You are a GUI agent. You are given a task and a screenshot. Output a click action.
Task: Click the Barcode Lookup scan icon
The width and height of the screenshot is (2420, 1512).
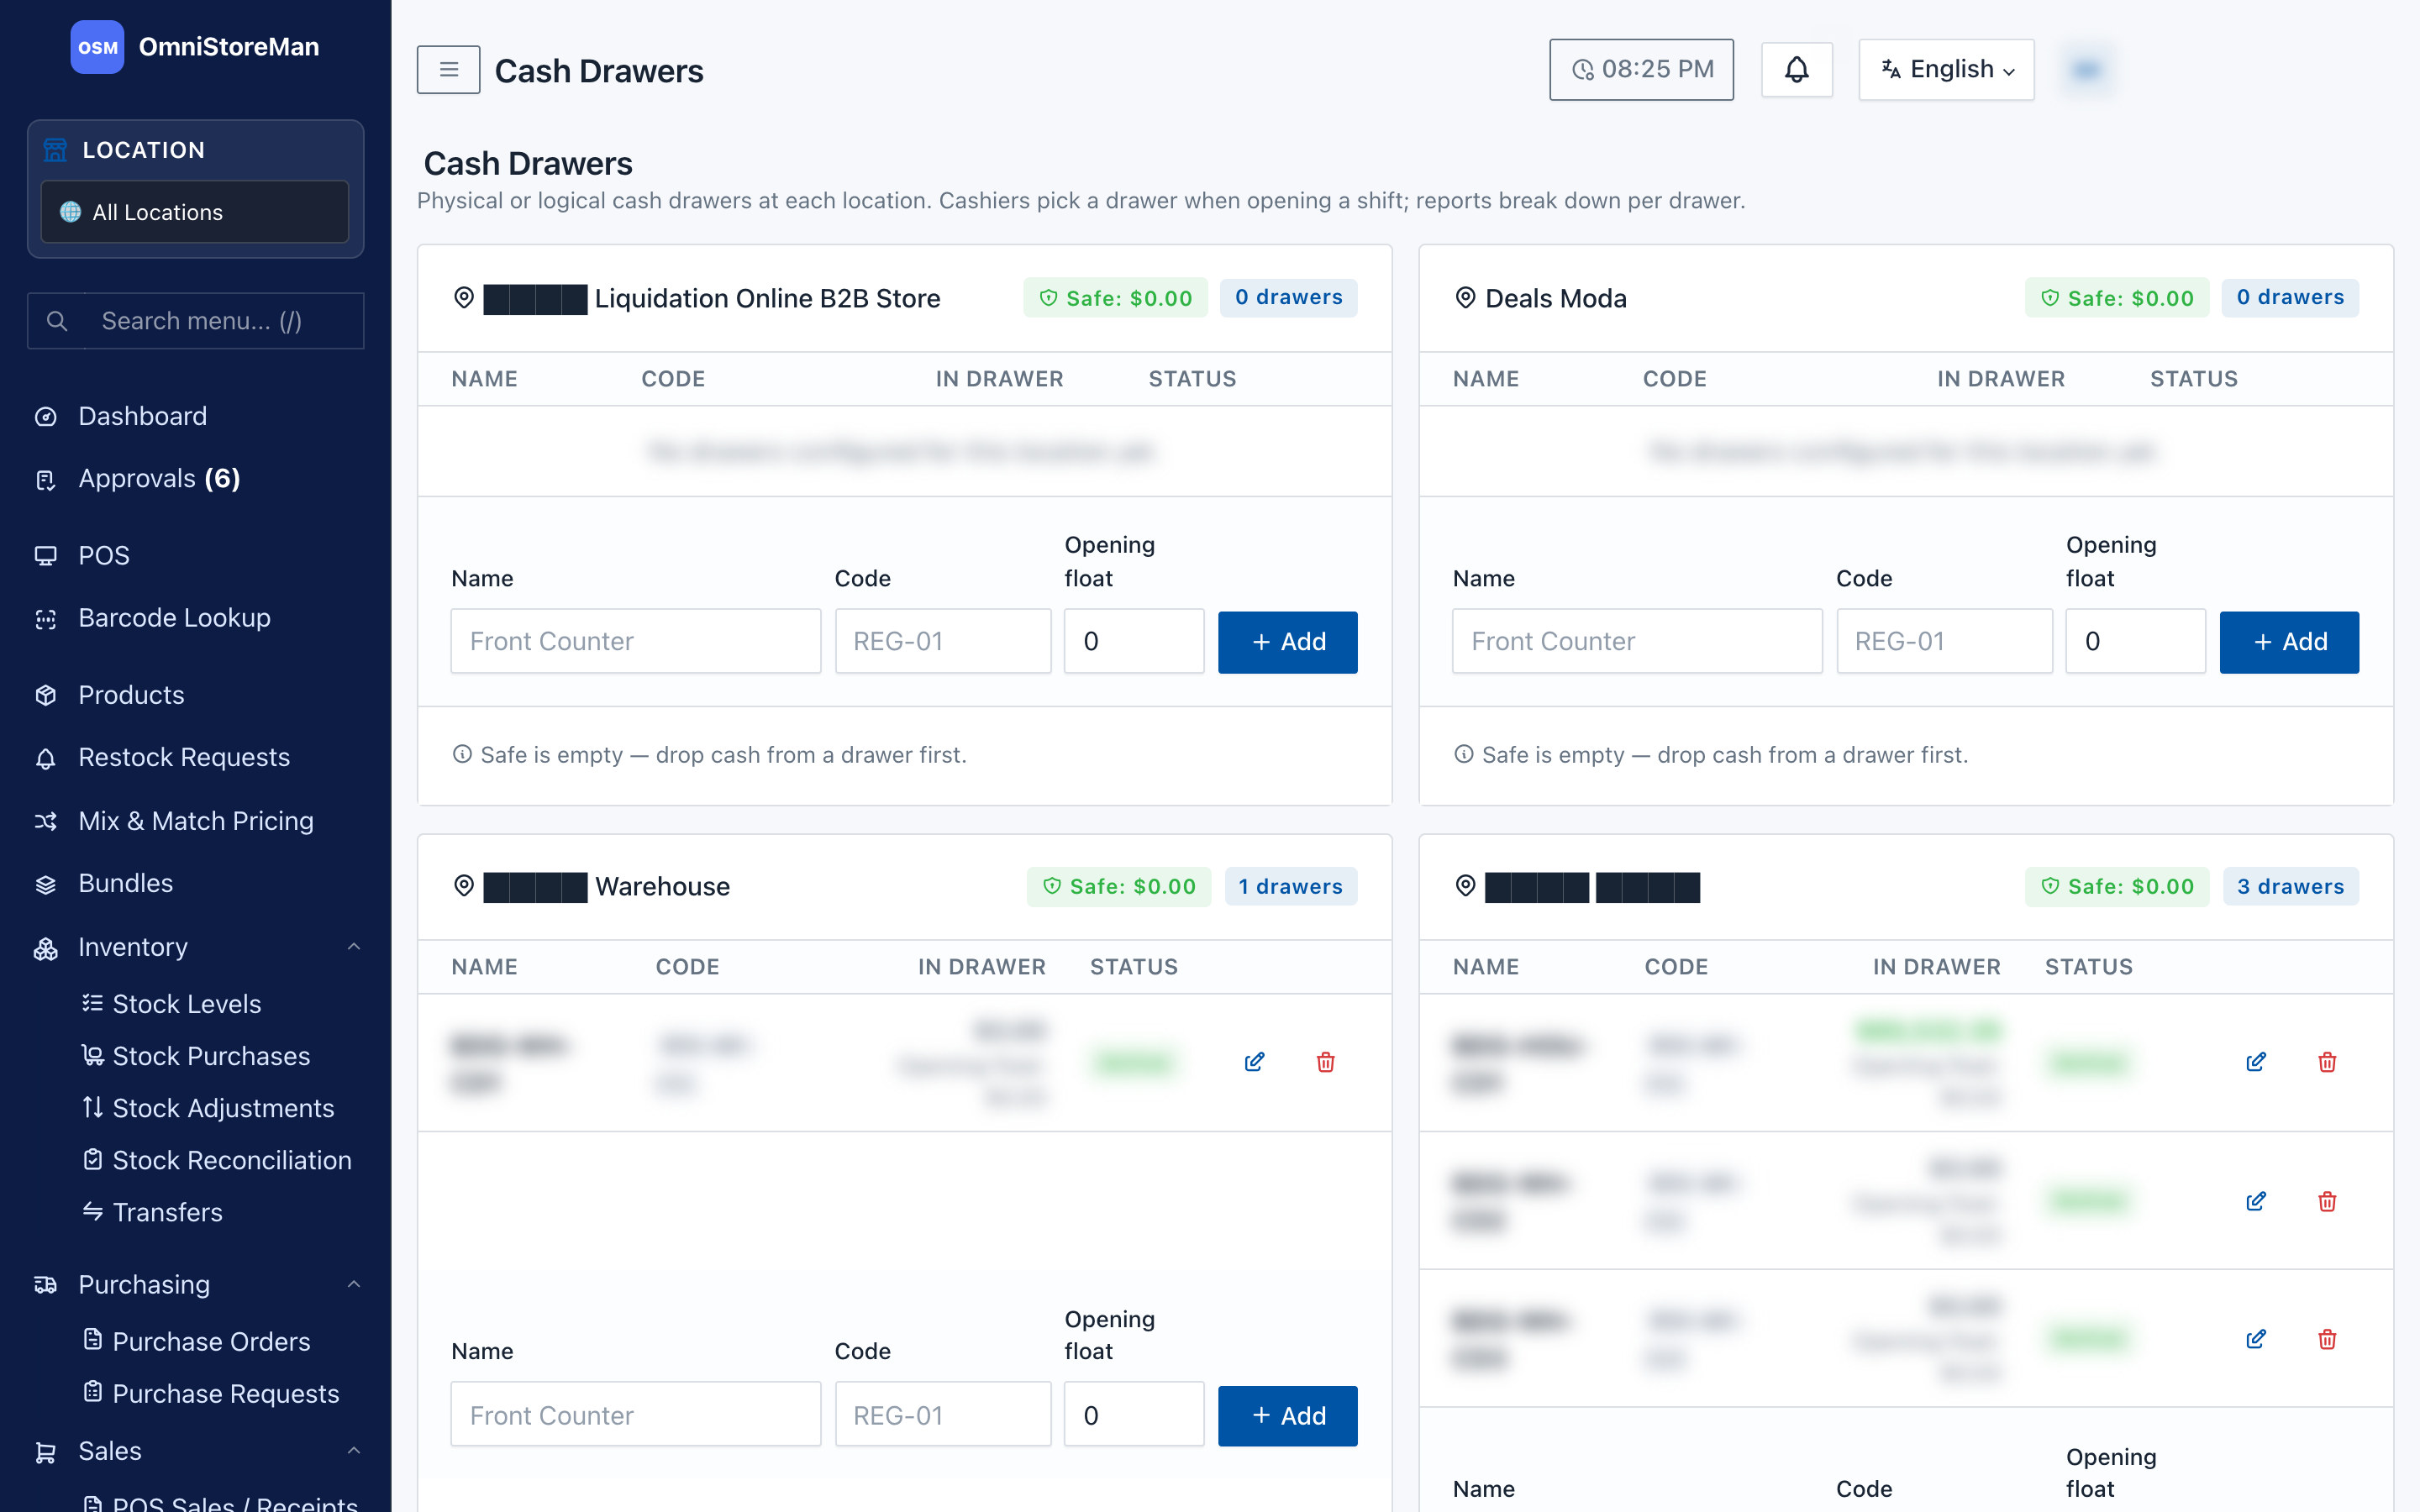click(x=46, y=619)
